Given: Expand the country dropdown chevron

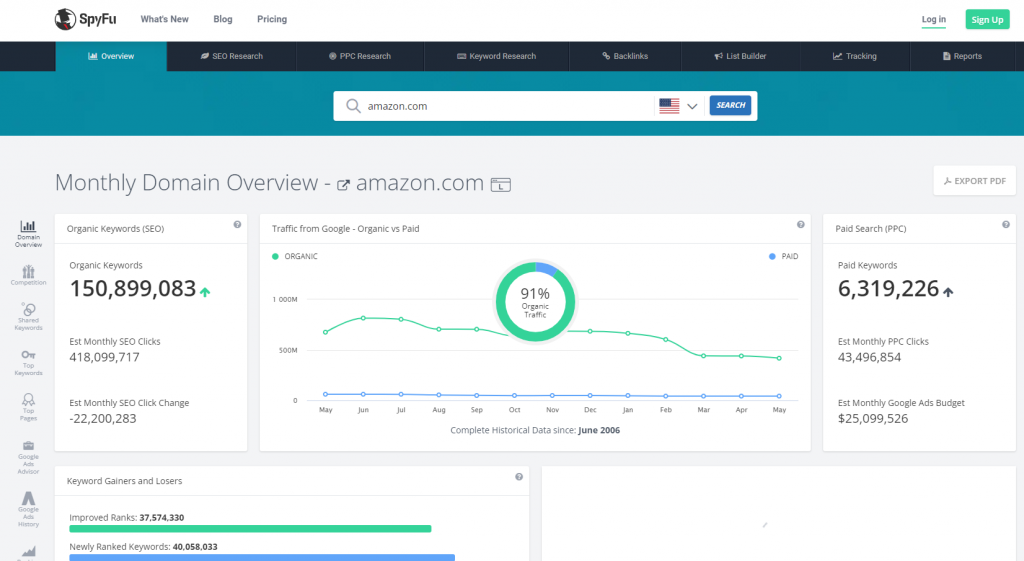Looking at the screenshot, I should [692, 106].
